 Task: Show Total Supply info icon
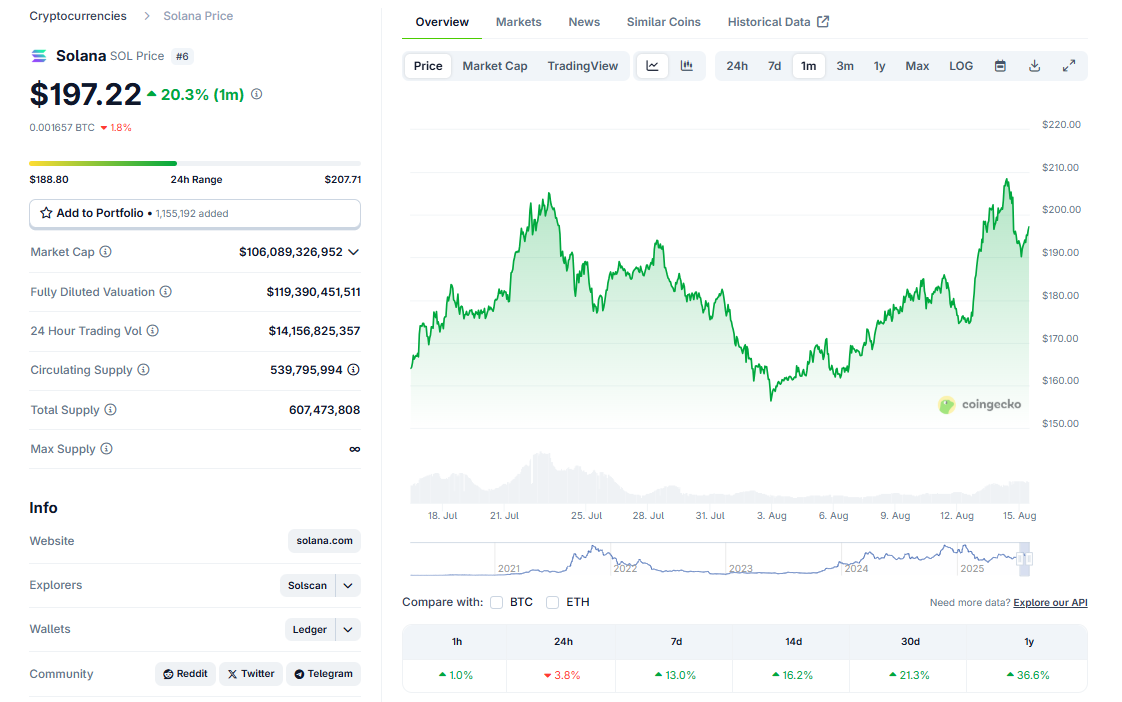(110, 409)
